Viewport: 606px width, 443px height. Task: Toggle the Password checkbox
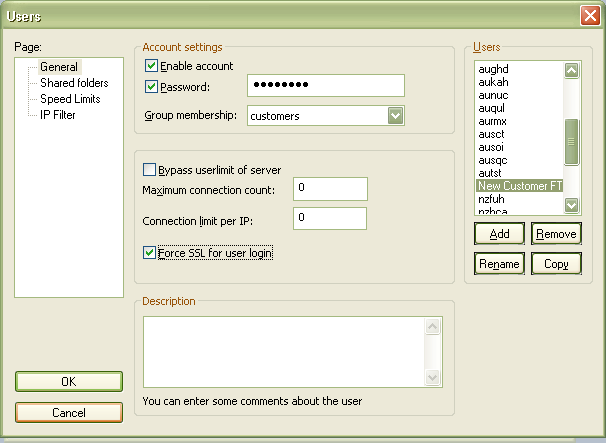tap(152, 87)
